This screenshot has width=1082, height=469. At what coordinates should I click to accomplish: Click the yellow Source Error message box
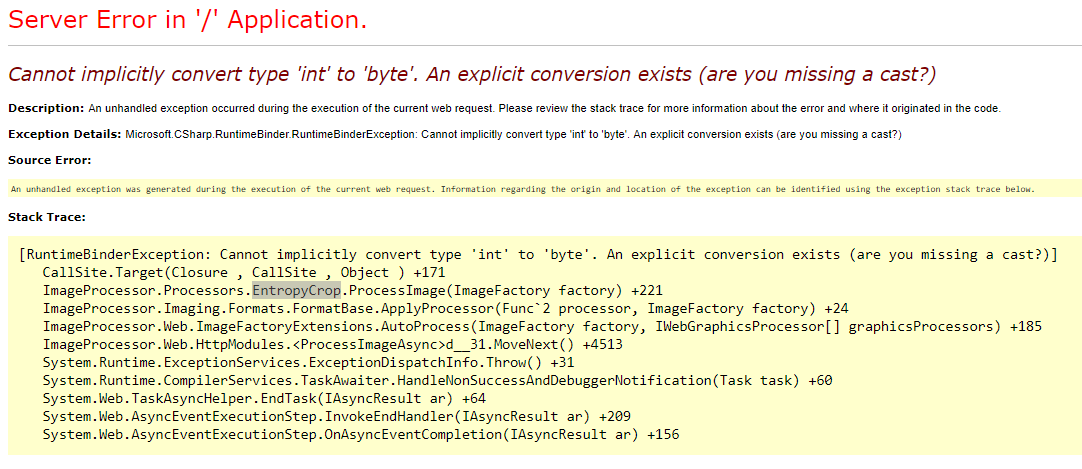tap(544, 188)
